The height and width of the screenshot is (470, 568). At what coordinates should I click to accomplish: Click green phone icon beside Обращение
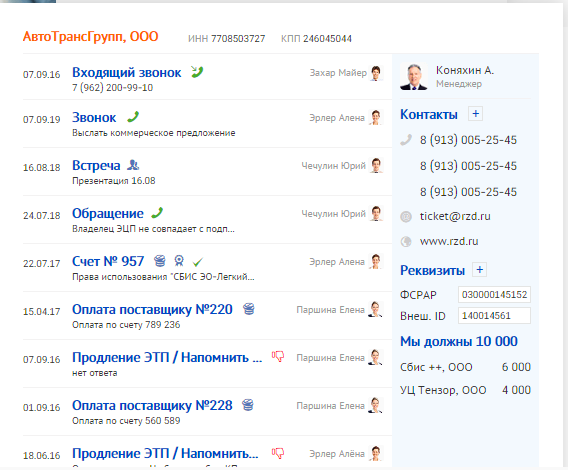click(157, 213)
